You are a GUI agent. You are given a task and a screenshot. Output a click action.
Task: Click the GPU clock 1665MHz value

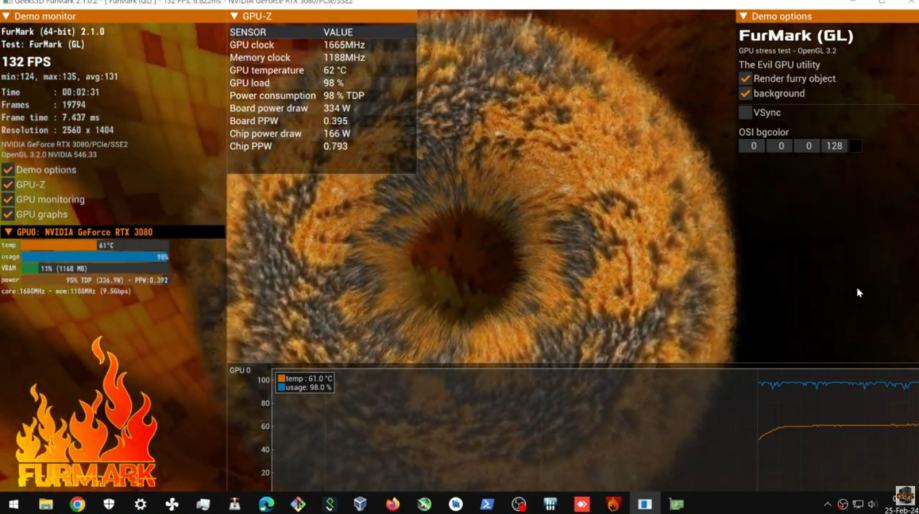pyautogui.click(x=344, y=45)
